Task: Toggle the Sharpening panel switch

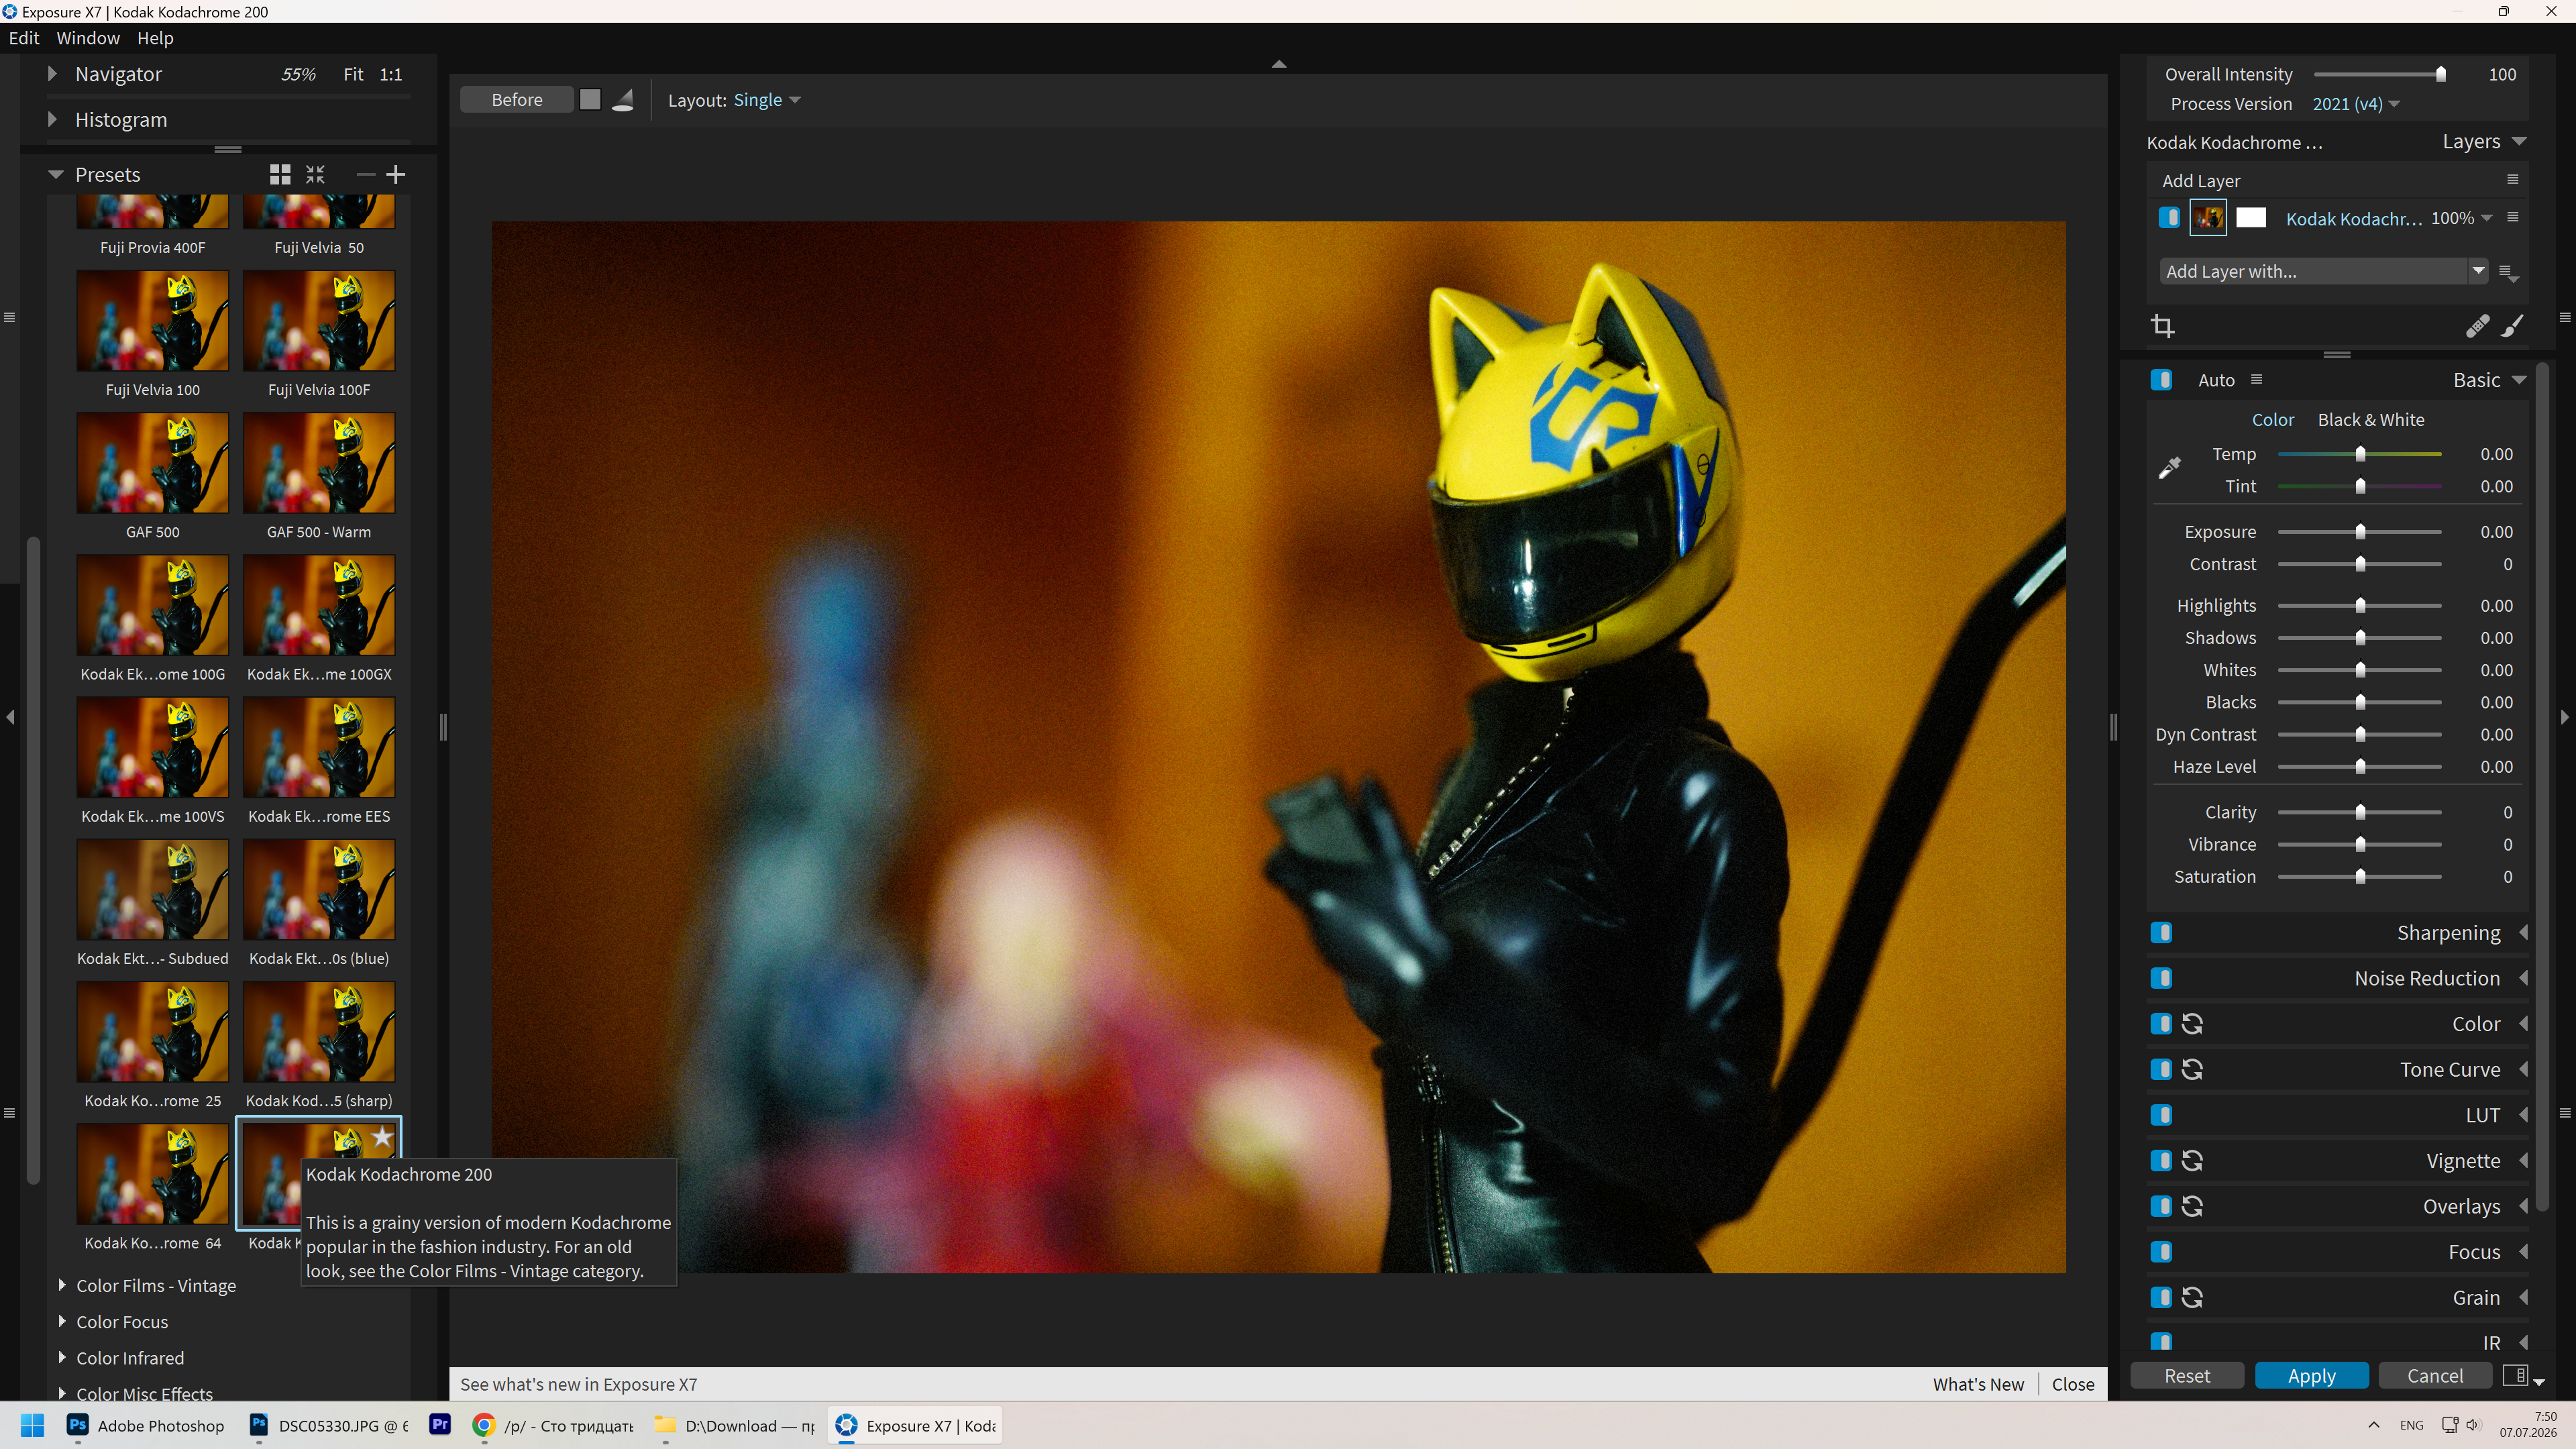Action: click(2161, 933)
